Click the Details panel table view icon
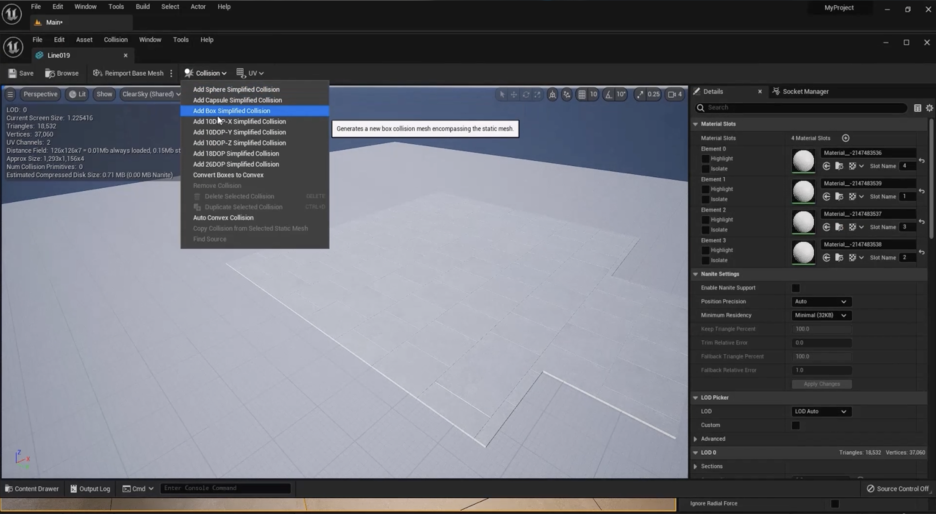The height and width of the screenshot is (514, 936). click(x=917, y=108)
